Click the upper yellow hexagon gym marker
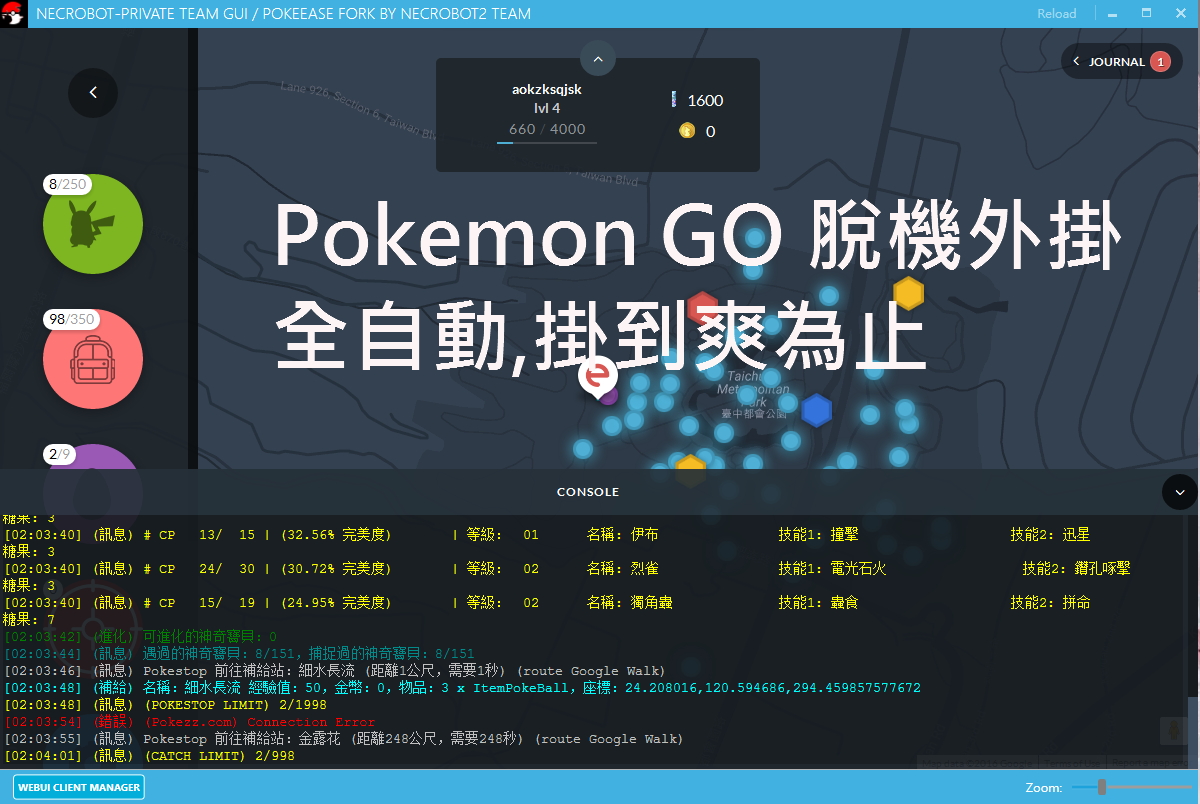 908,293
